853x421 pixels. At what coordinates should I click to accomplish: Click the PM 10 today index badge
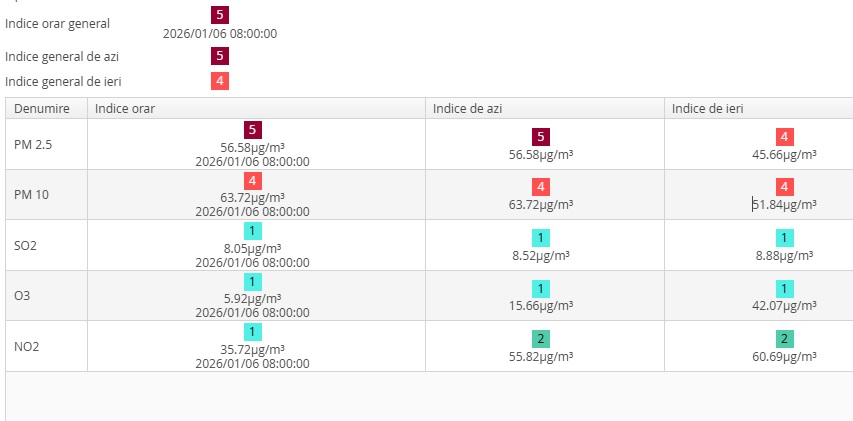(541, 187)
